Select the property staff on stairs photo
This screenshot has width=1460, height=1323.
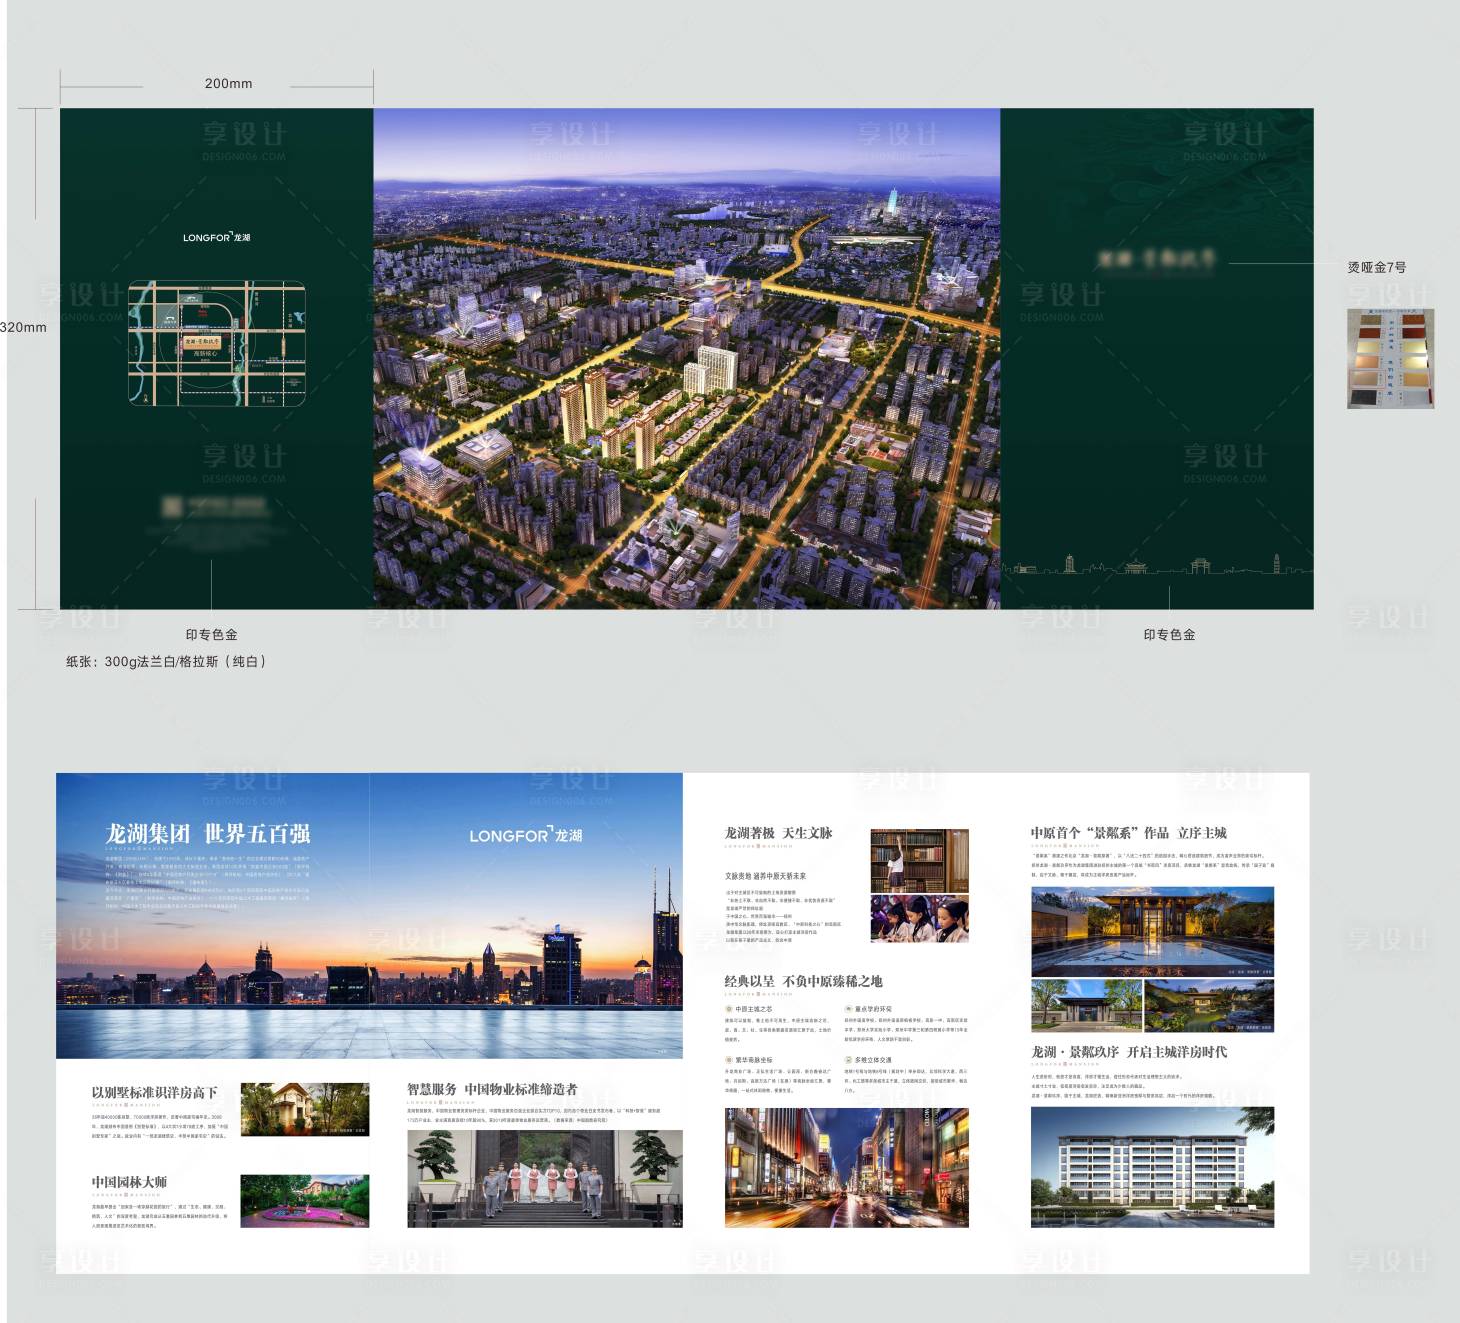tap(545, 1179)
